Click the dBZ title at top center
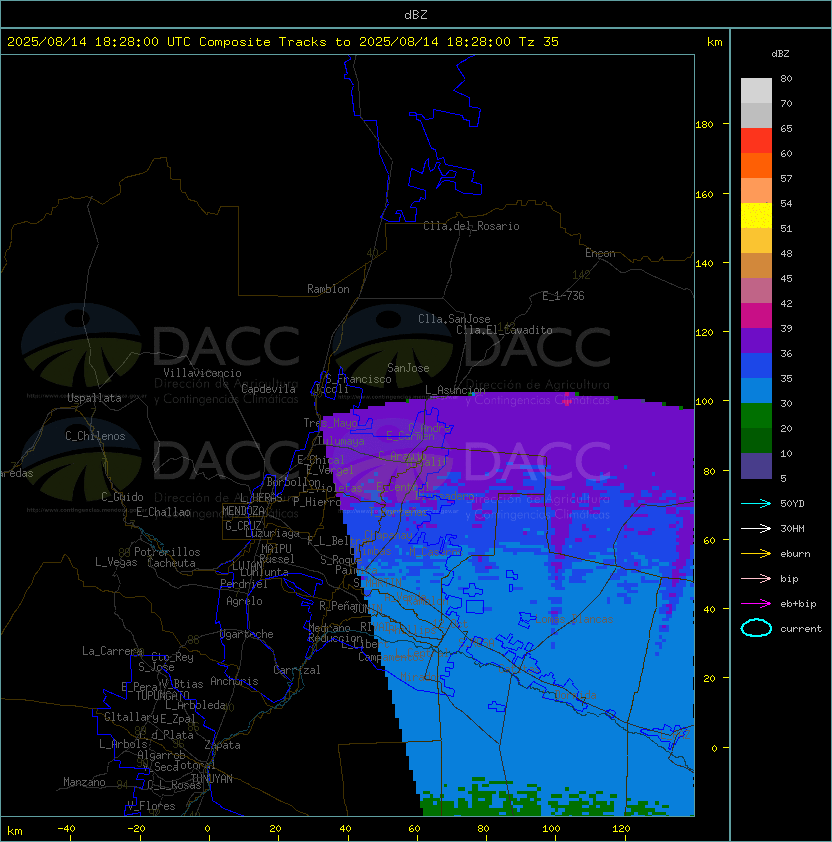832x842 pixels. pos(416,15)
